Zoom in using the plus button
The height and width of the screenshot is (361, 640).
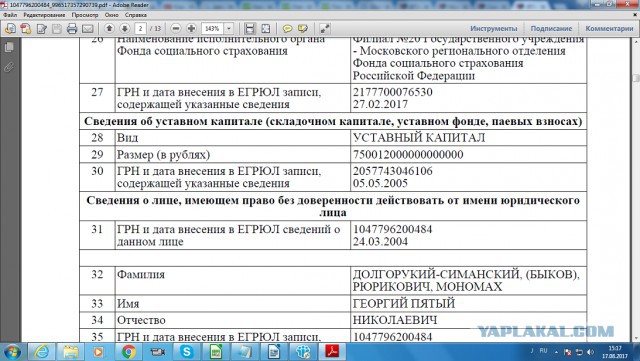191,28
